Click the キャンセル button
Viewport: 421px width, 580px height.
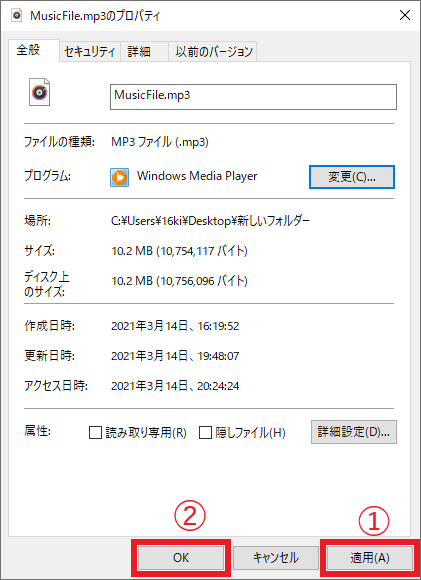point(276,557)
